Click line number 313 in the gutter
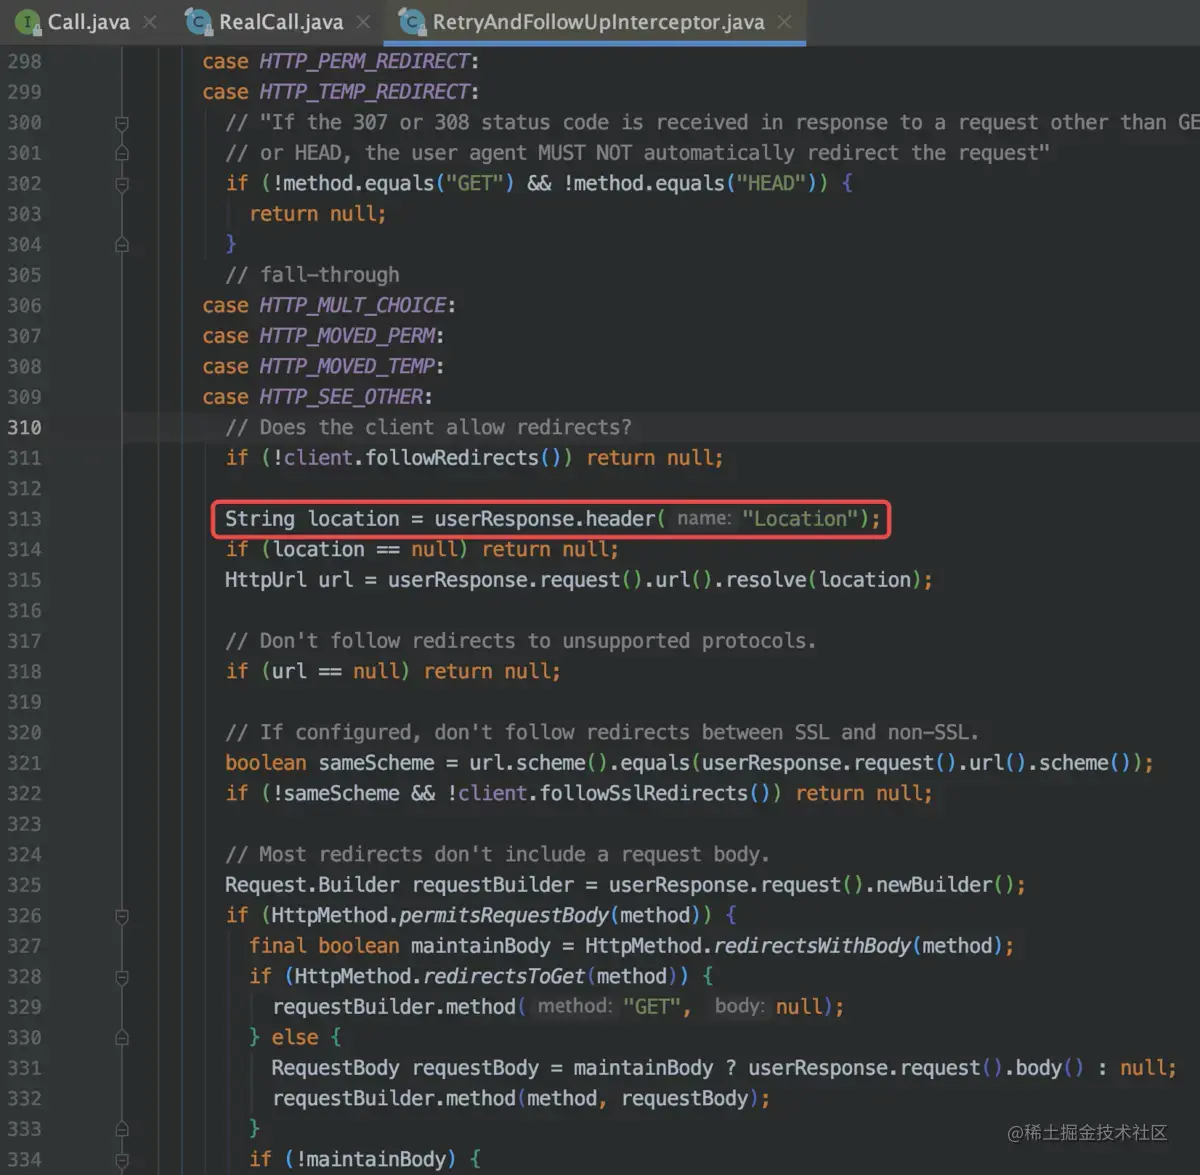The image size is (1200, 1175). [25, 519]
